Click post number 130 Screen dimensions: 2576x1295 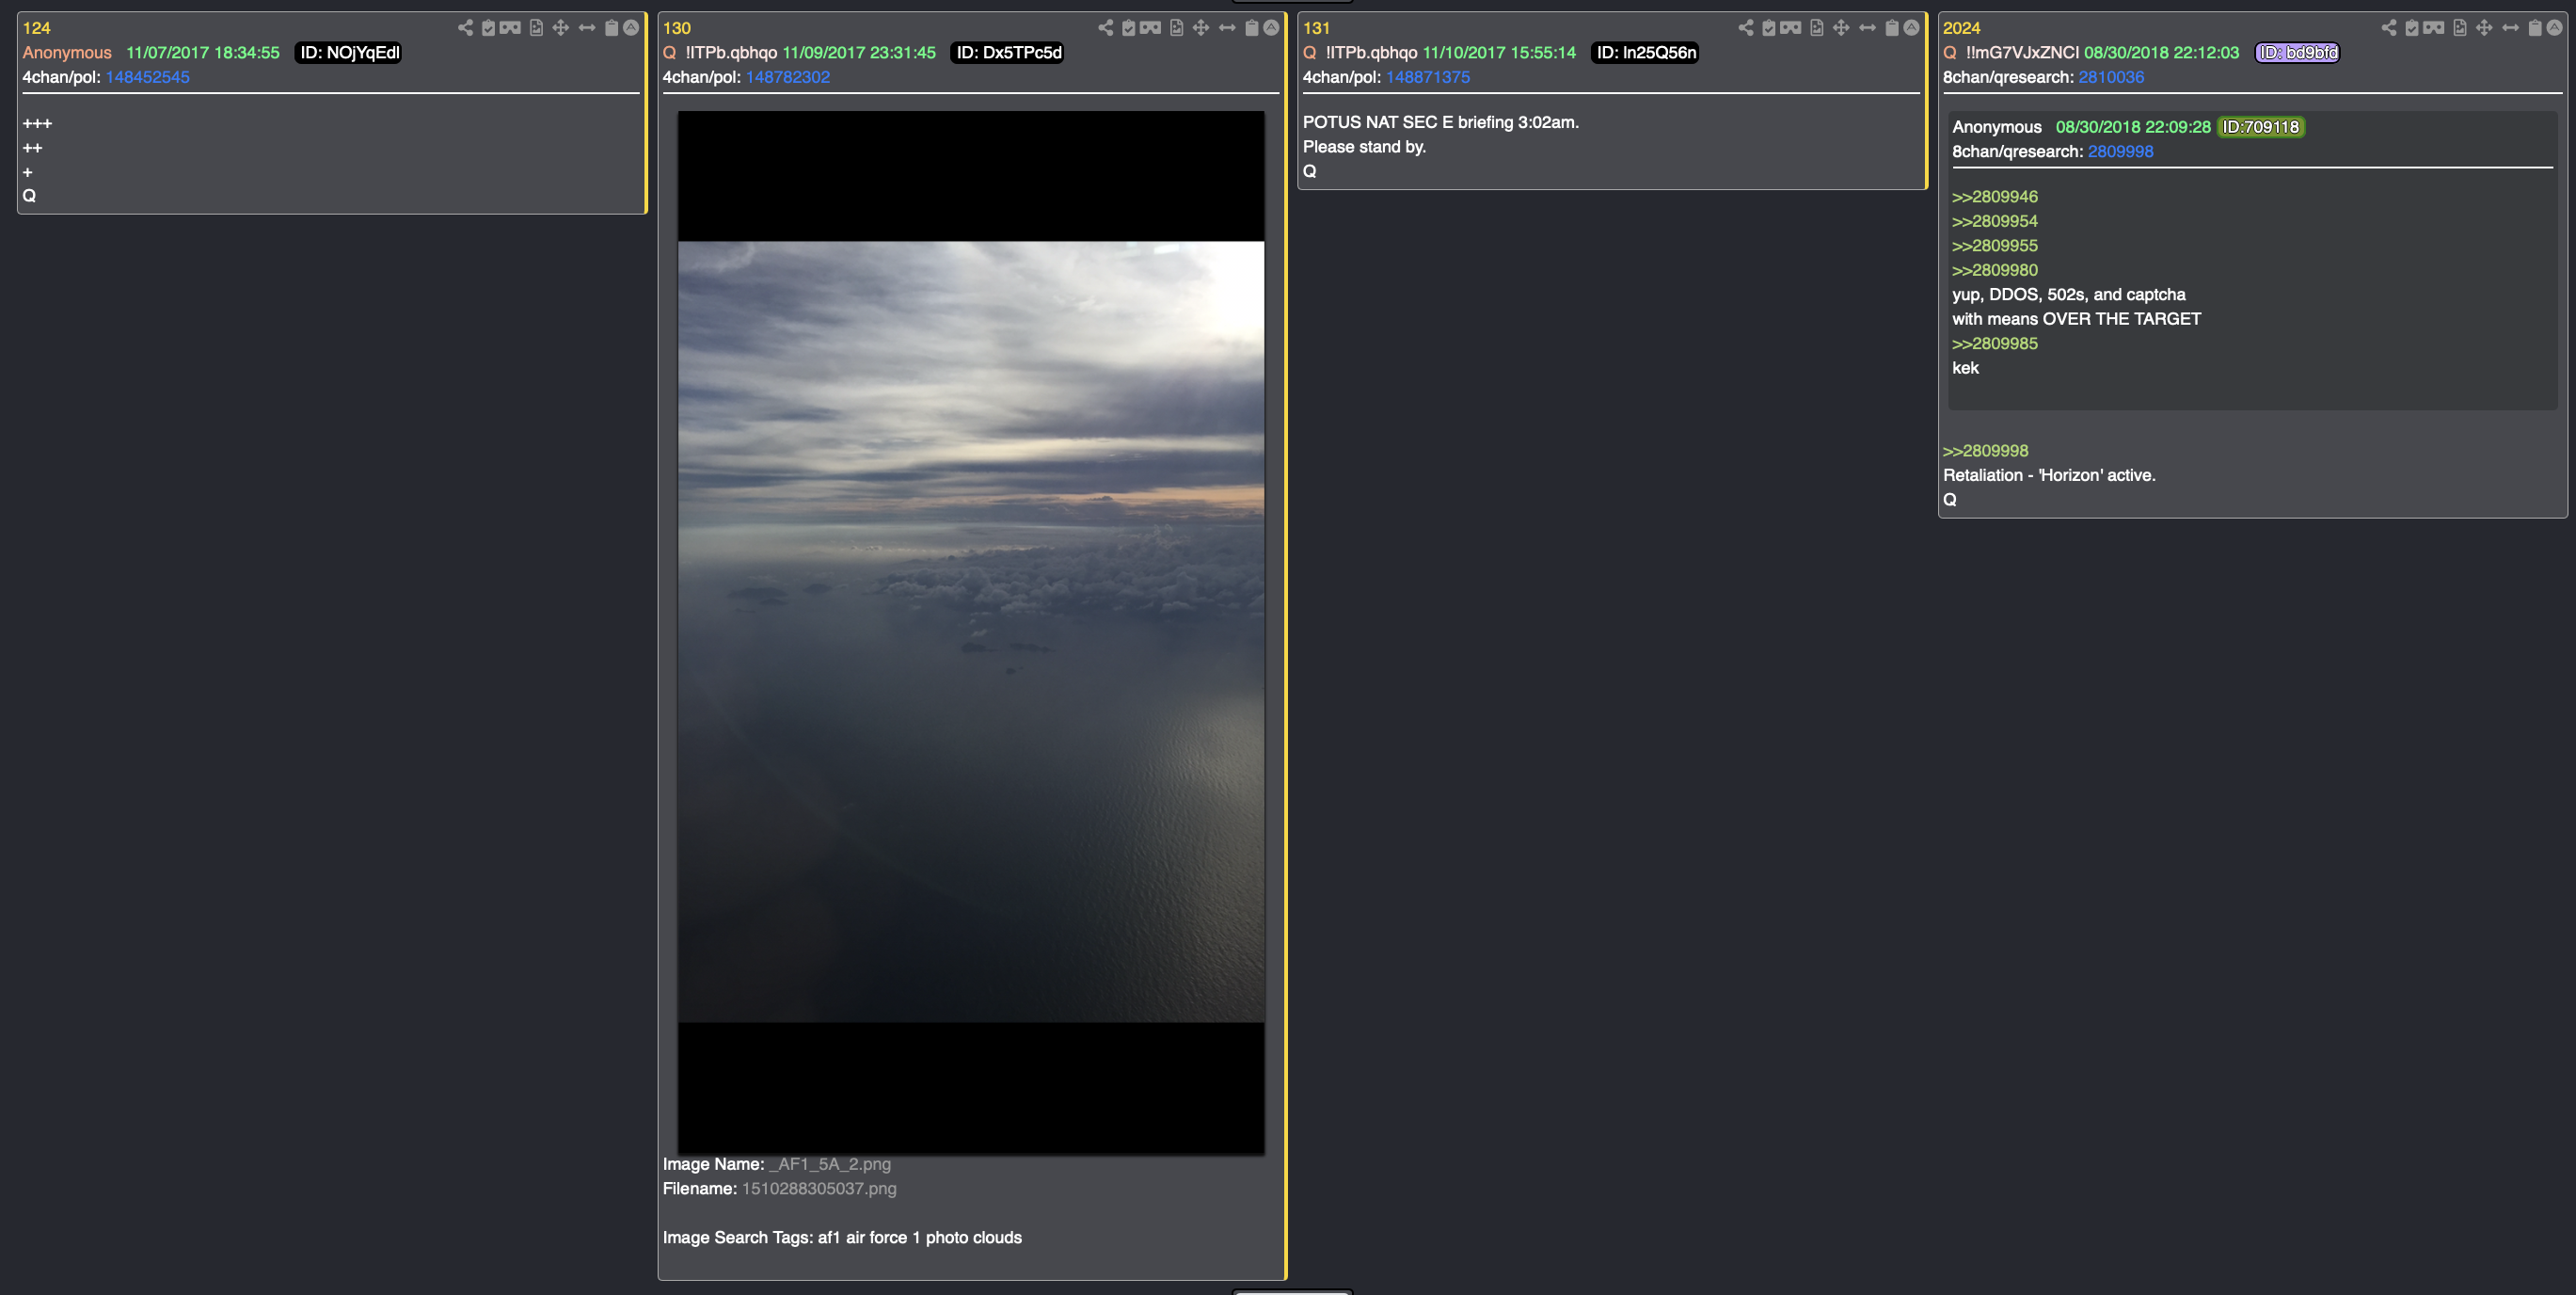pyautogui.click(x=676, y=28)
